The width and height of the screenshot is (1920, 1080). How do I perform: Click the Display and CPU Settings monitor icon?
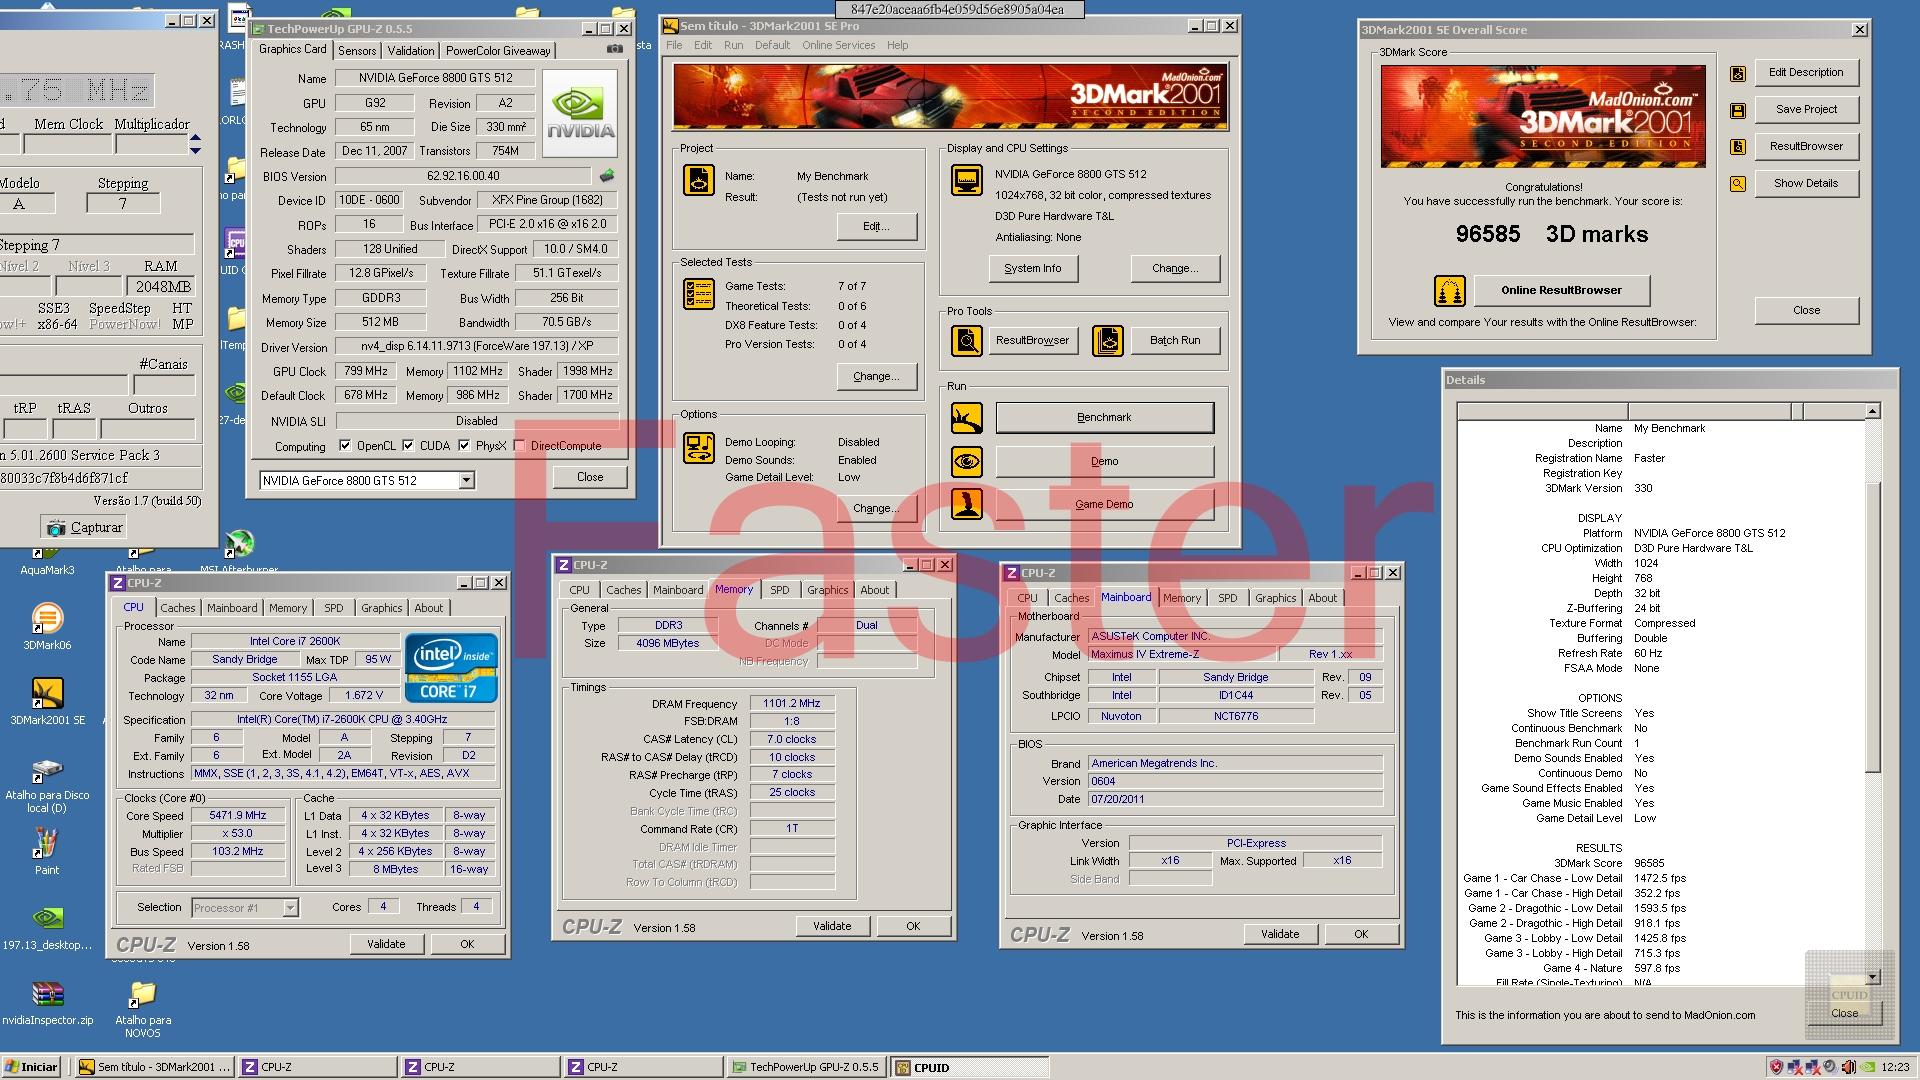click(966, 180)
